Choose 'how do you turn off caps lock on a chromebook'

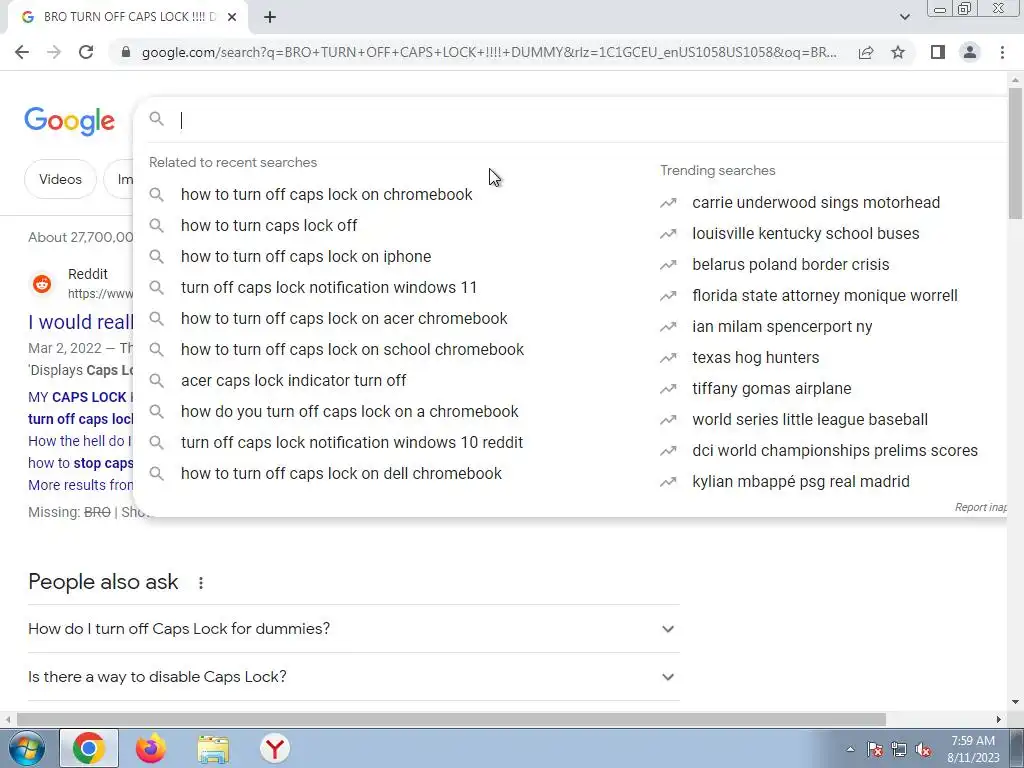tap(349, 411)
